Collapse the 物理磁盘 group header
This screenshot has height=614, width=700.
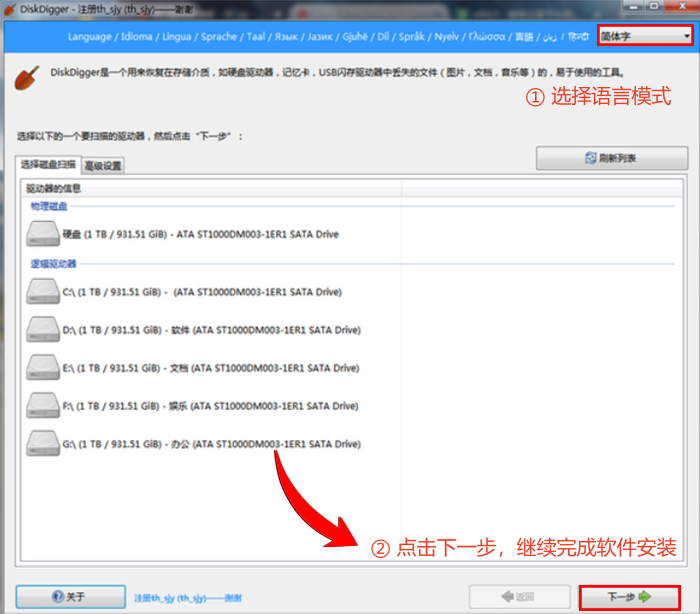pyautogui.click(x=49, y=206)
